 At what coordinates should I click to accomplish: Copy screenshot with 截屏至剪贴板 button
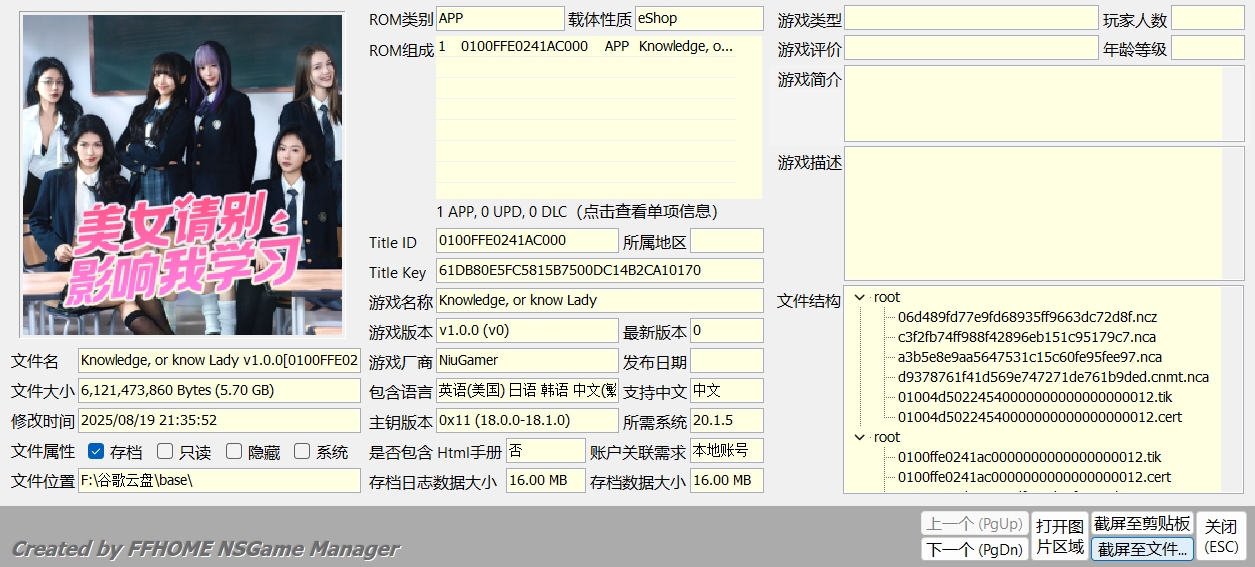click(1142, 524)
